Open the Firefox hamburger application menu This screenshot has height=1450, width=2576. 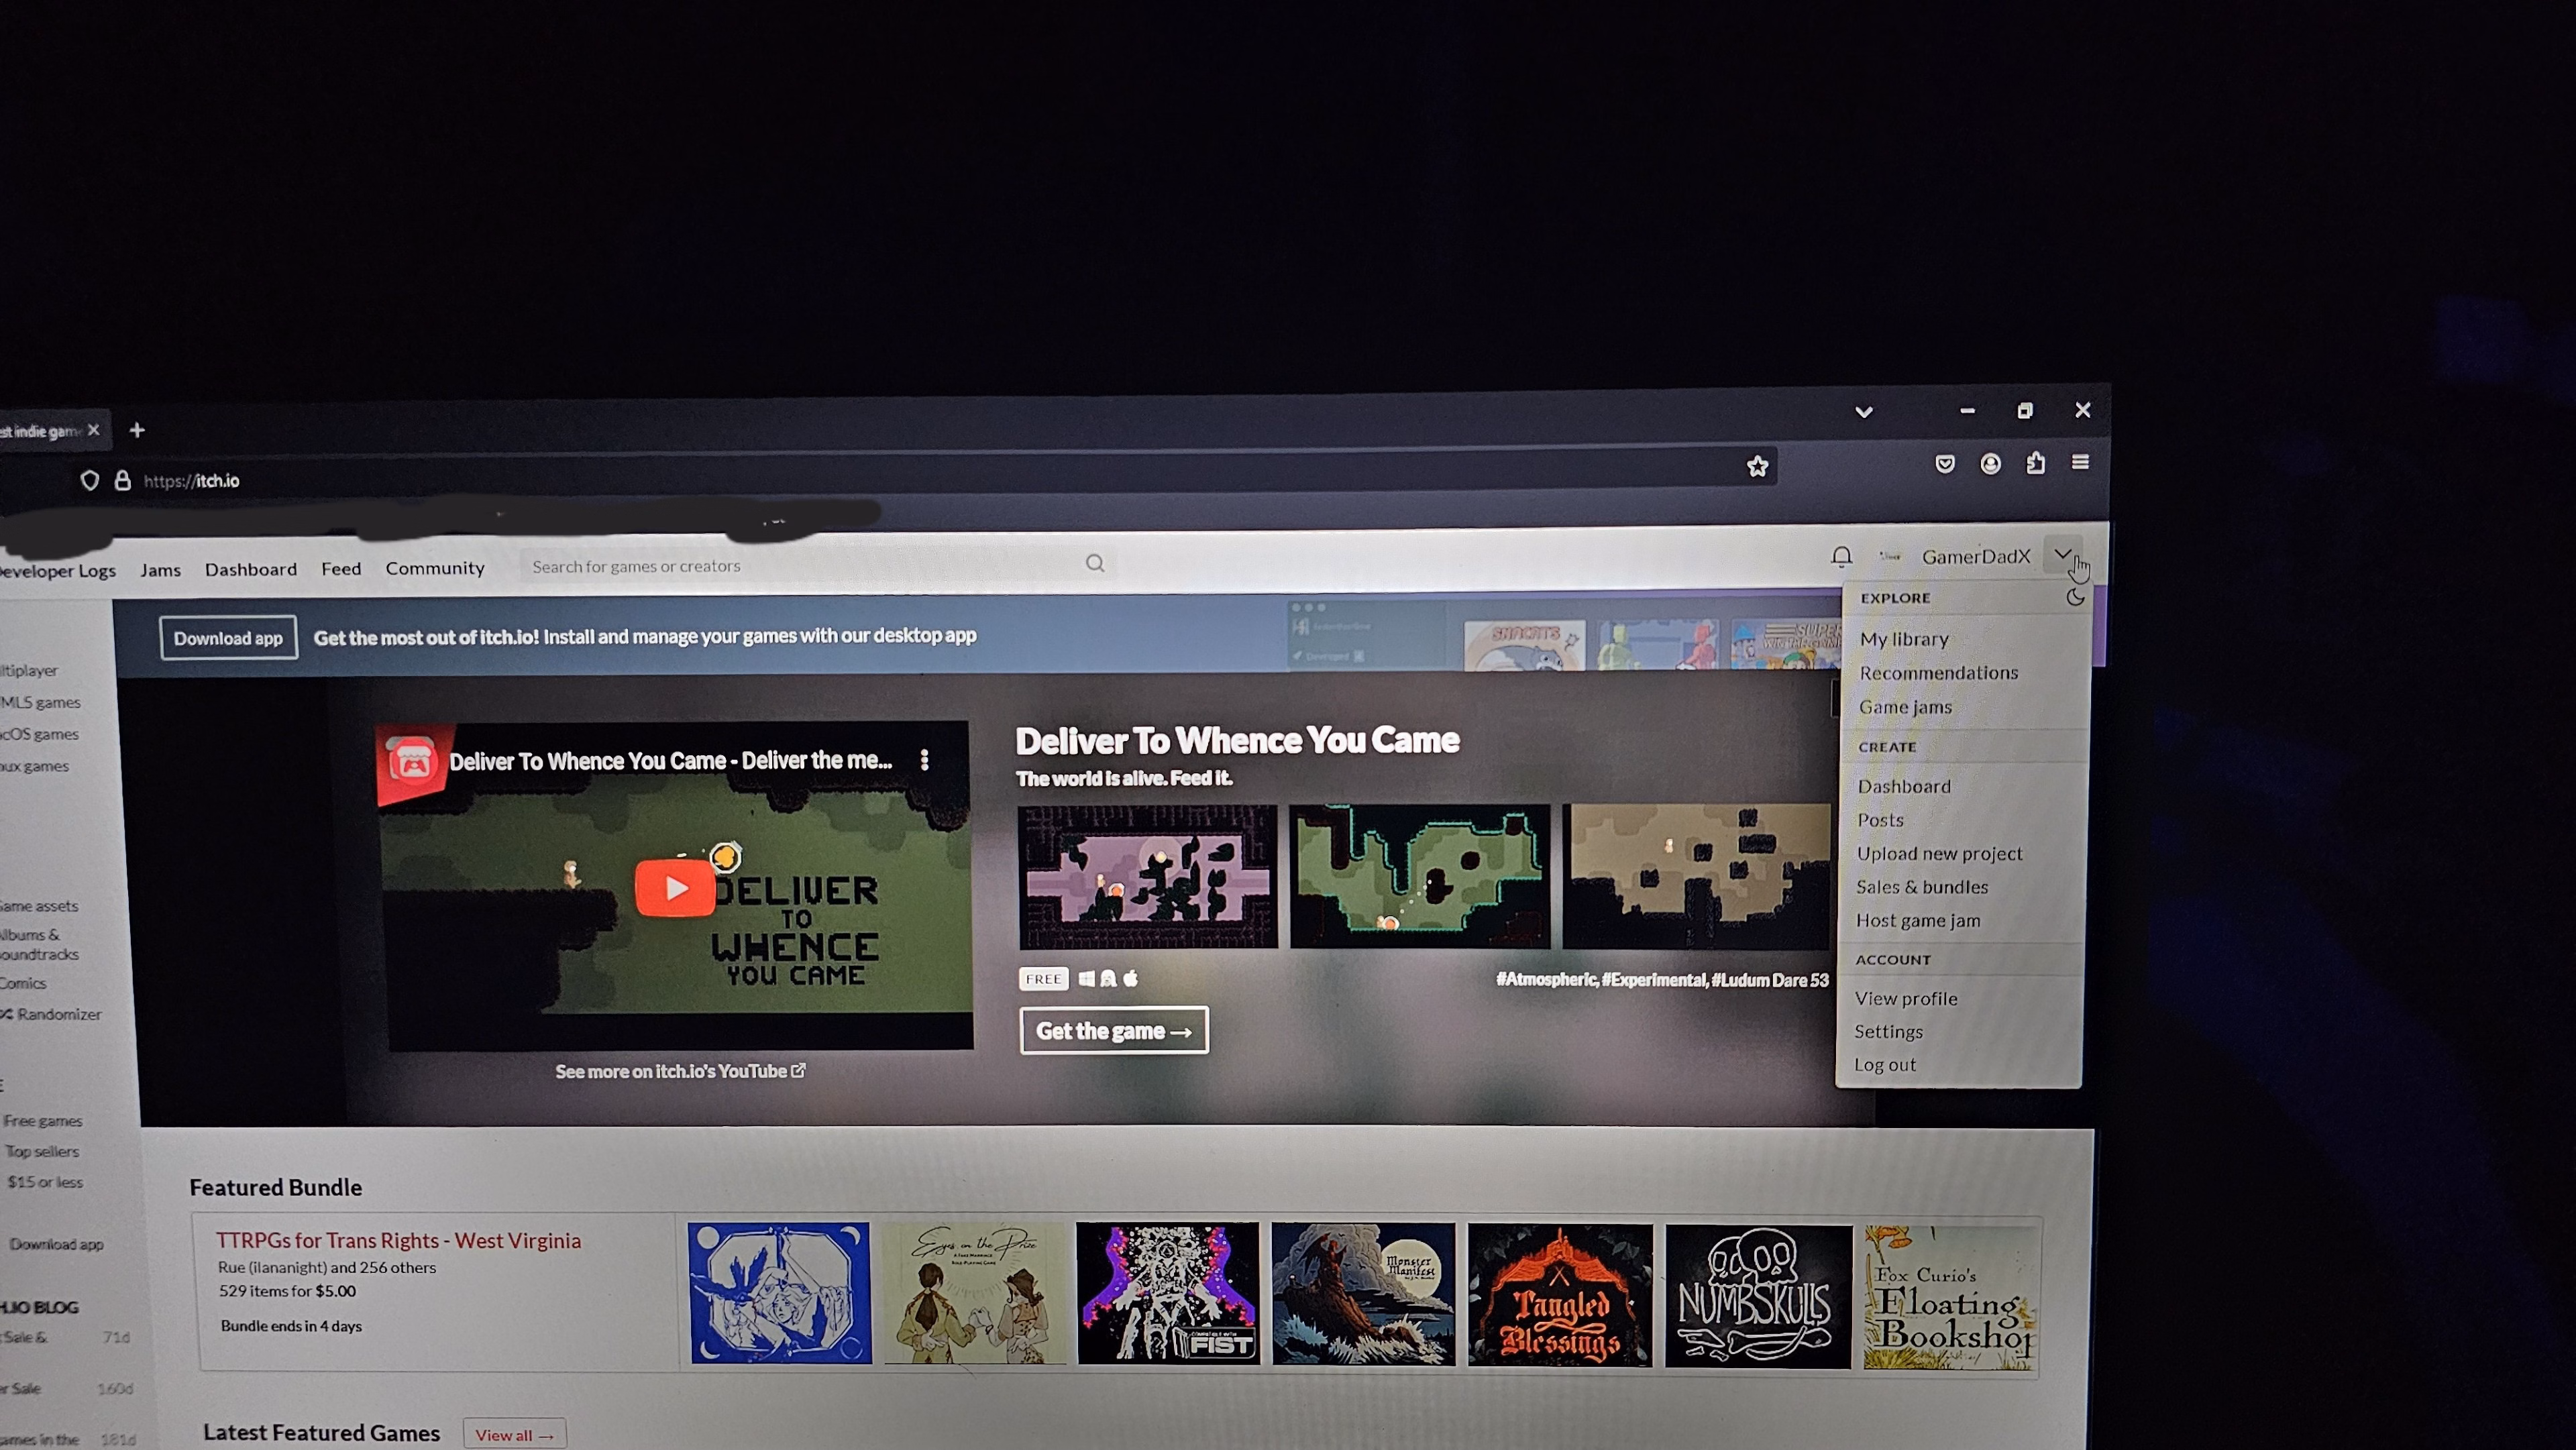pyautogui.click(x=2080, y=462)
